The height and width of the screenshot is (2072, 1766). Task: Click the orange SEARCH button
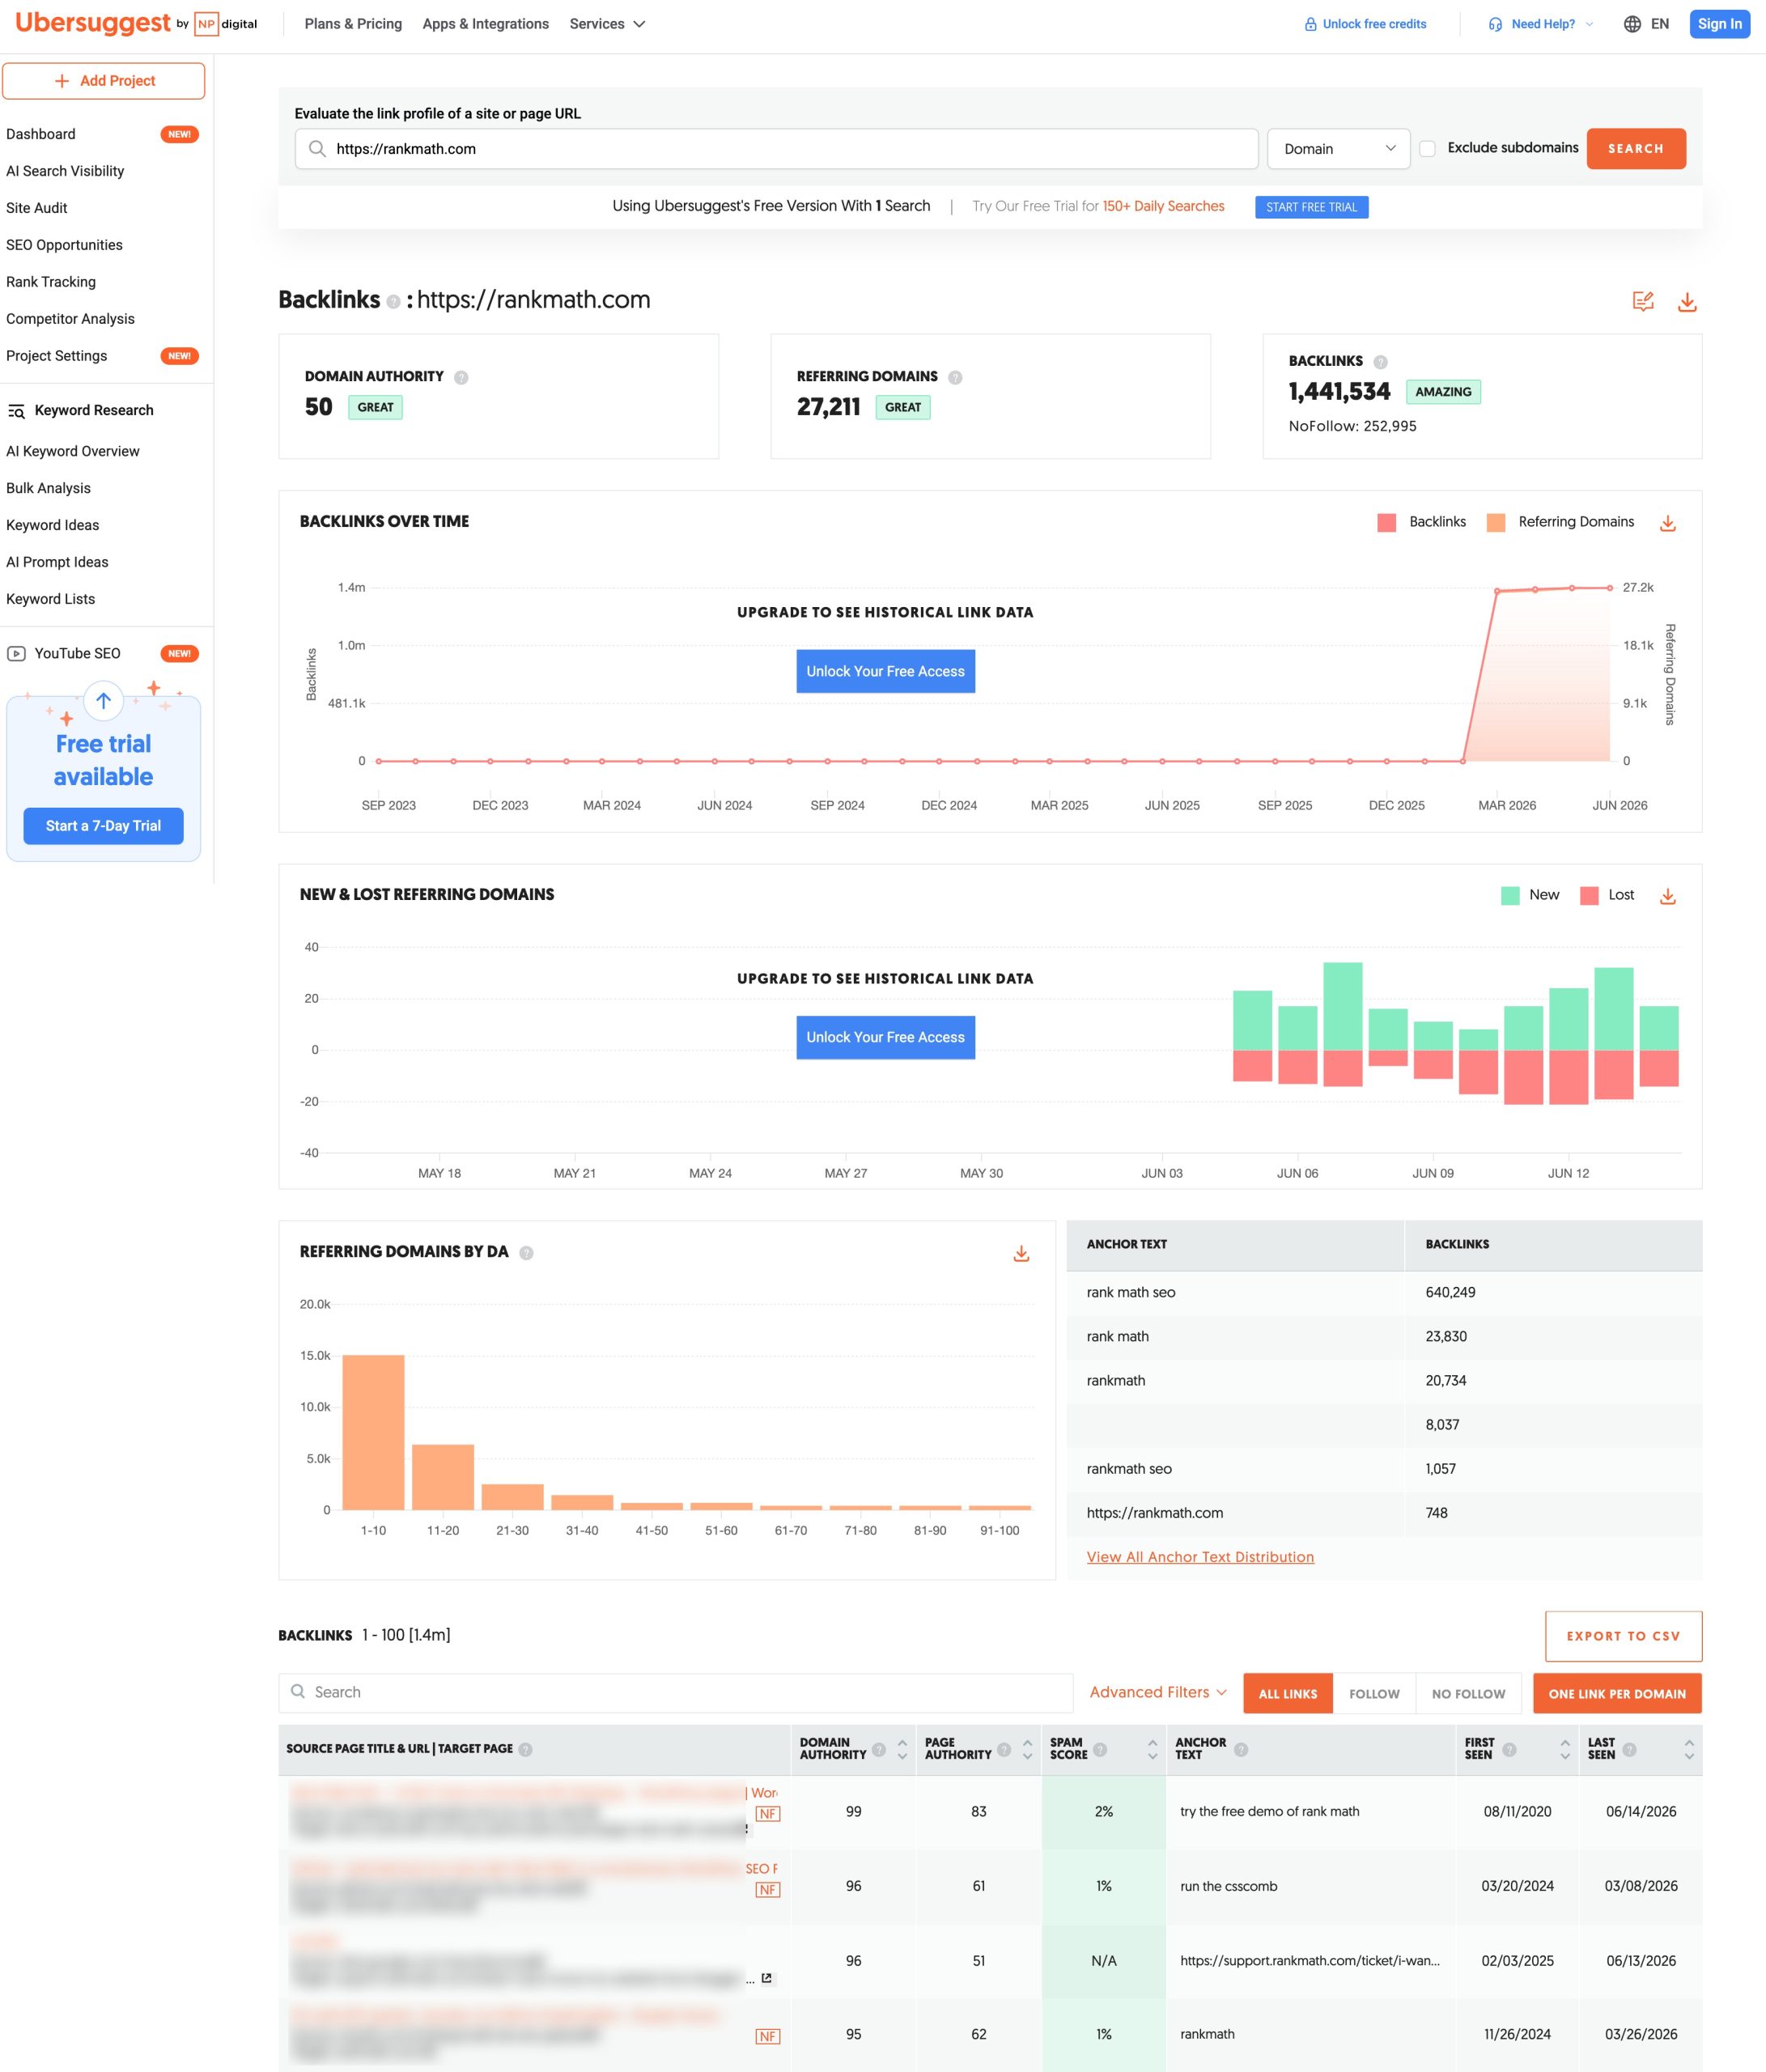(1636, 149)
